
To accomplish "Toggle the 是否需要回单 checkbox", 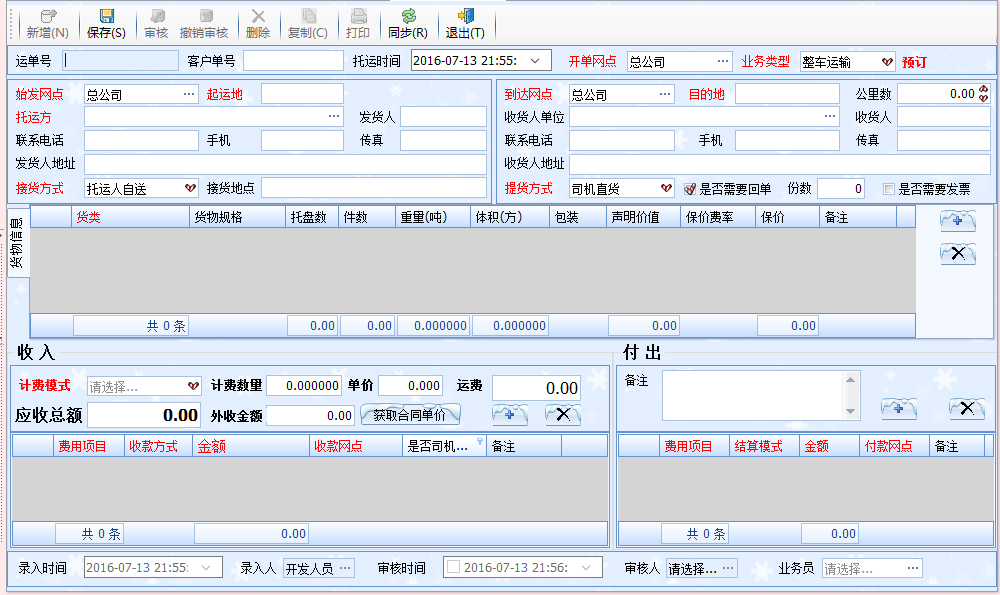I will (x=690, y=188).
